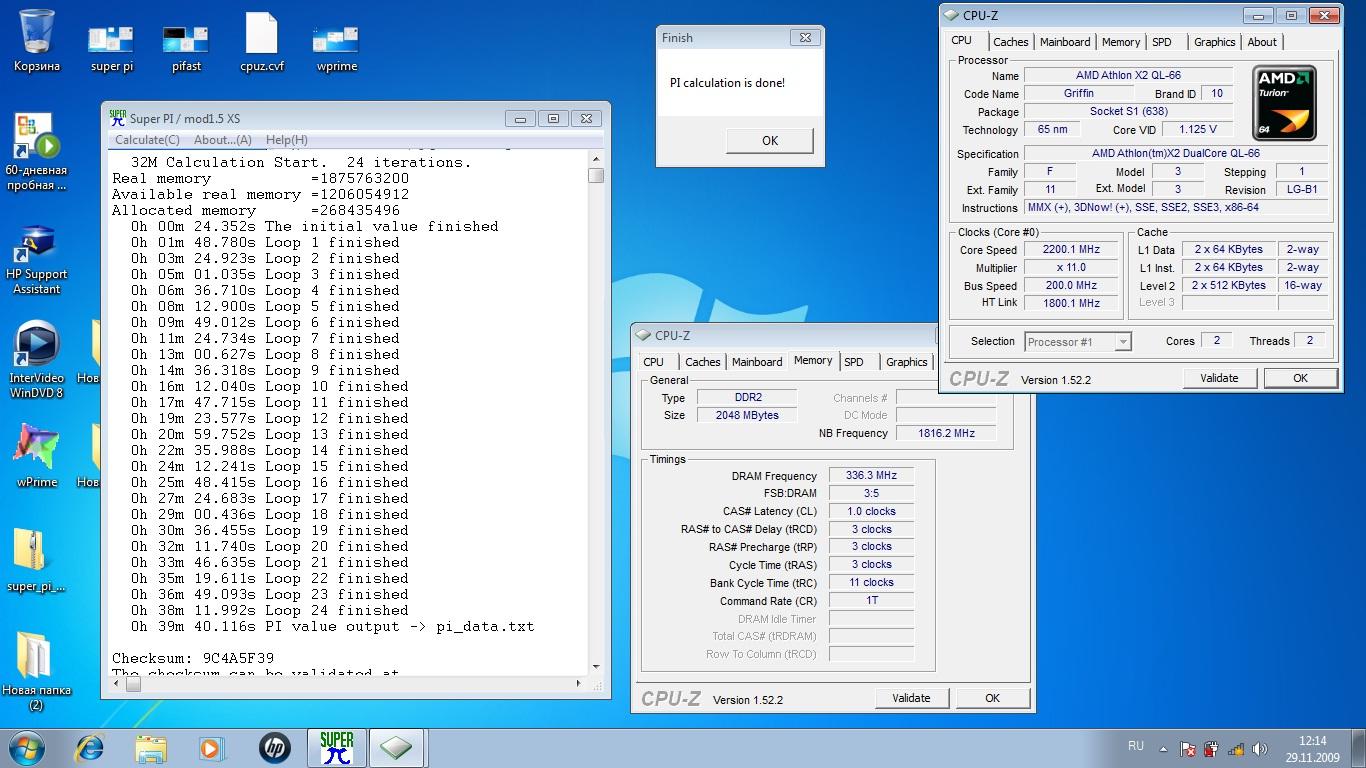1366x768 pixels.
Task: Close the Finish dialog
Action: (x=804, y=38)
